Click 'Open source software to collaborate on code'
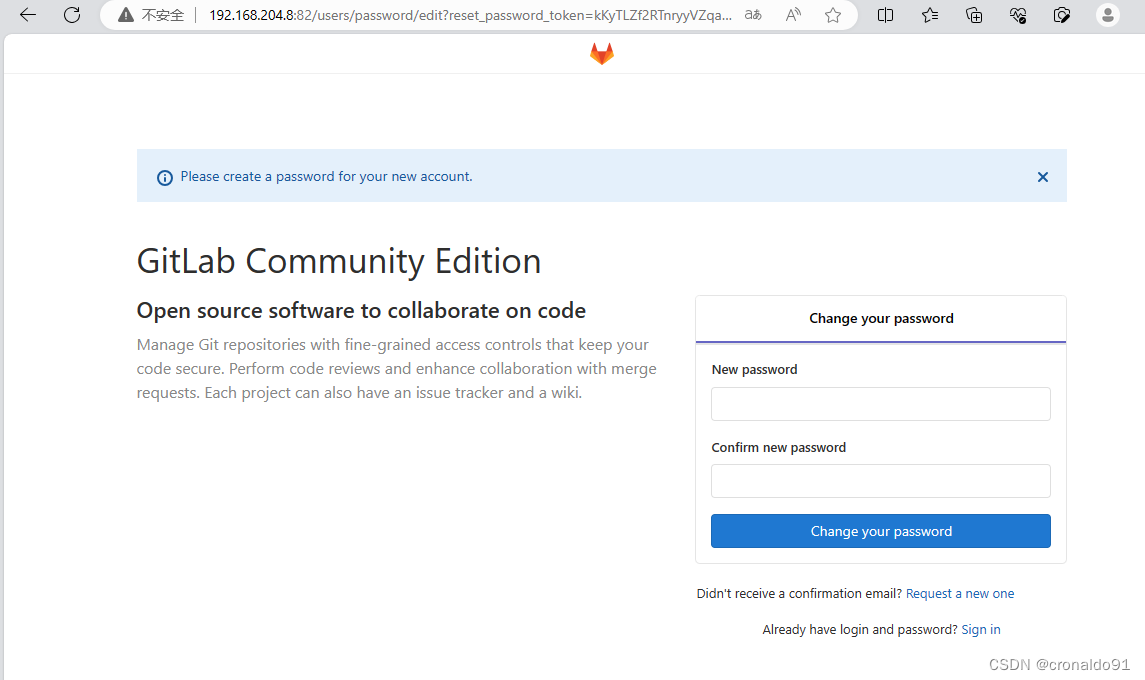This screenshot has width=1145, height=680. 361,310
